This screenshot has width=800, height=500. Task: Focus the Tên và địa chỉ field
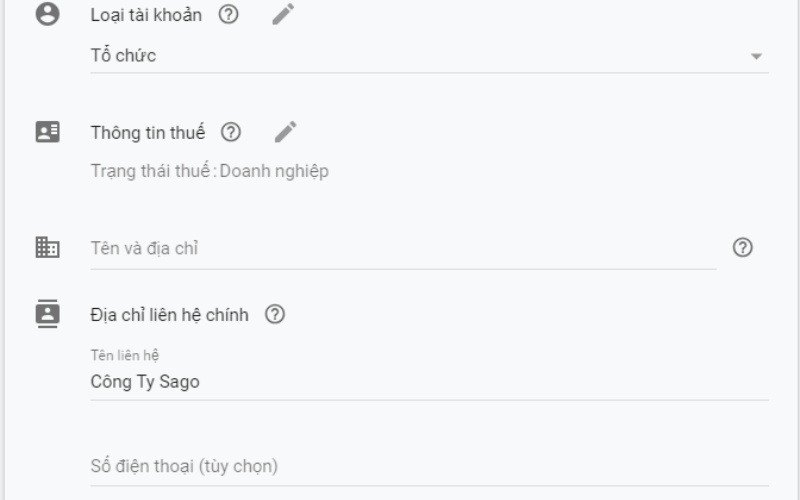point(400,248)
